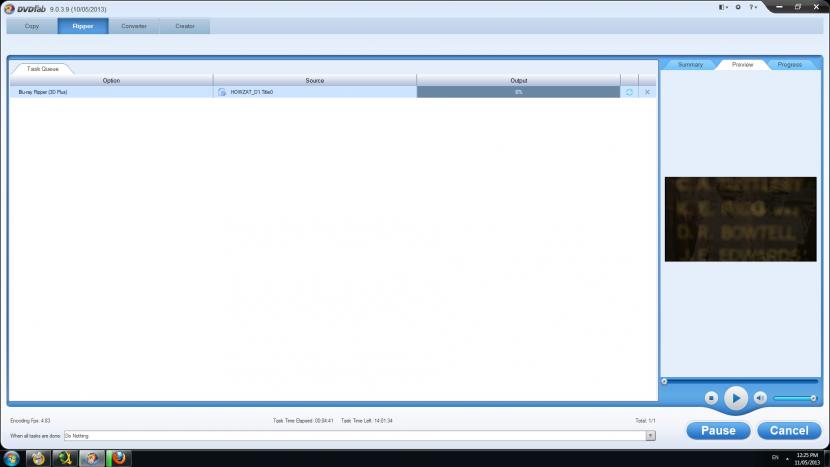Viewport: 830px width, 467px height.
Task: Open the first pinned taskbar application
Action: pos(38,459)
